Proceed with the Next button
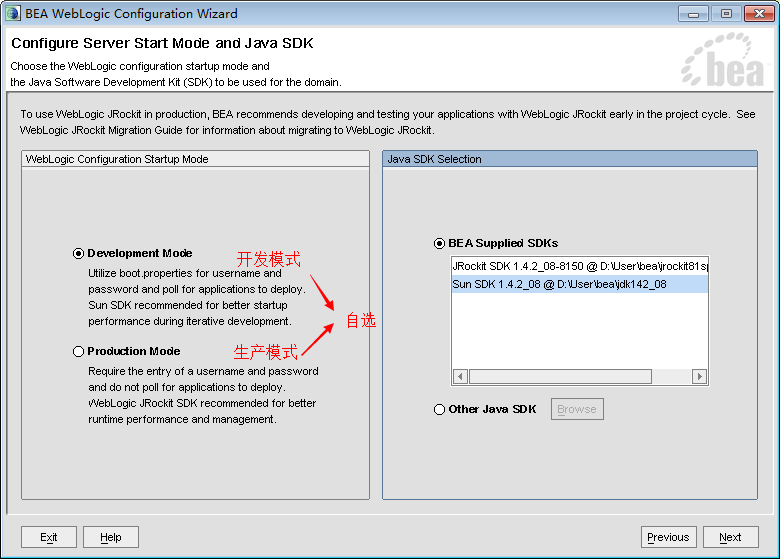Screen dimensions: 780x559 click(x=730, y=537)
